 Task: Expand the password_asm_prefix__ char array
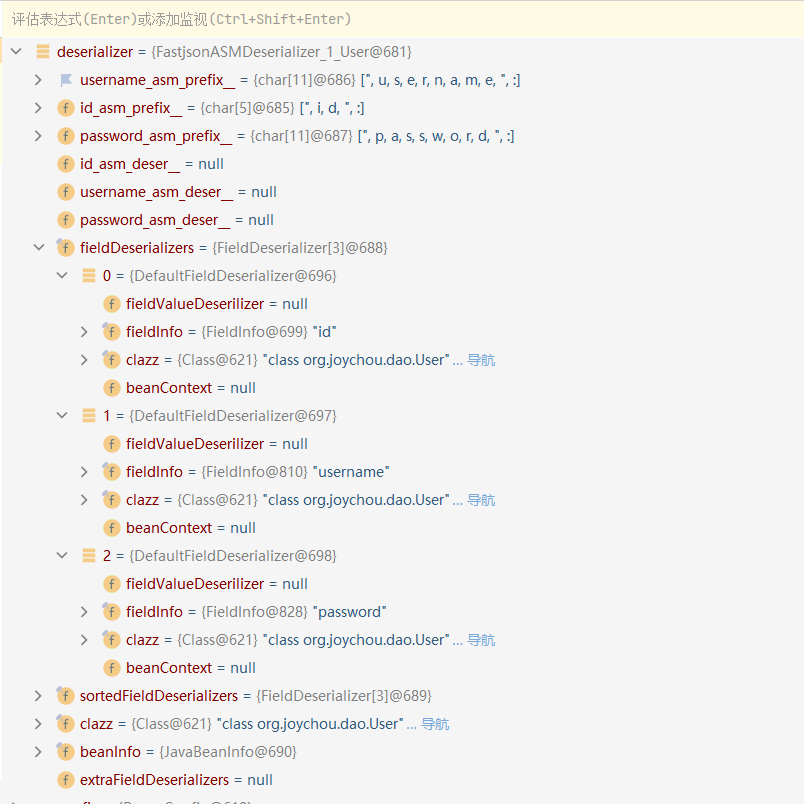coord(38,136)
